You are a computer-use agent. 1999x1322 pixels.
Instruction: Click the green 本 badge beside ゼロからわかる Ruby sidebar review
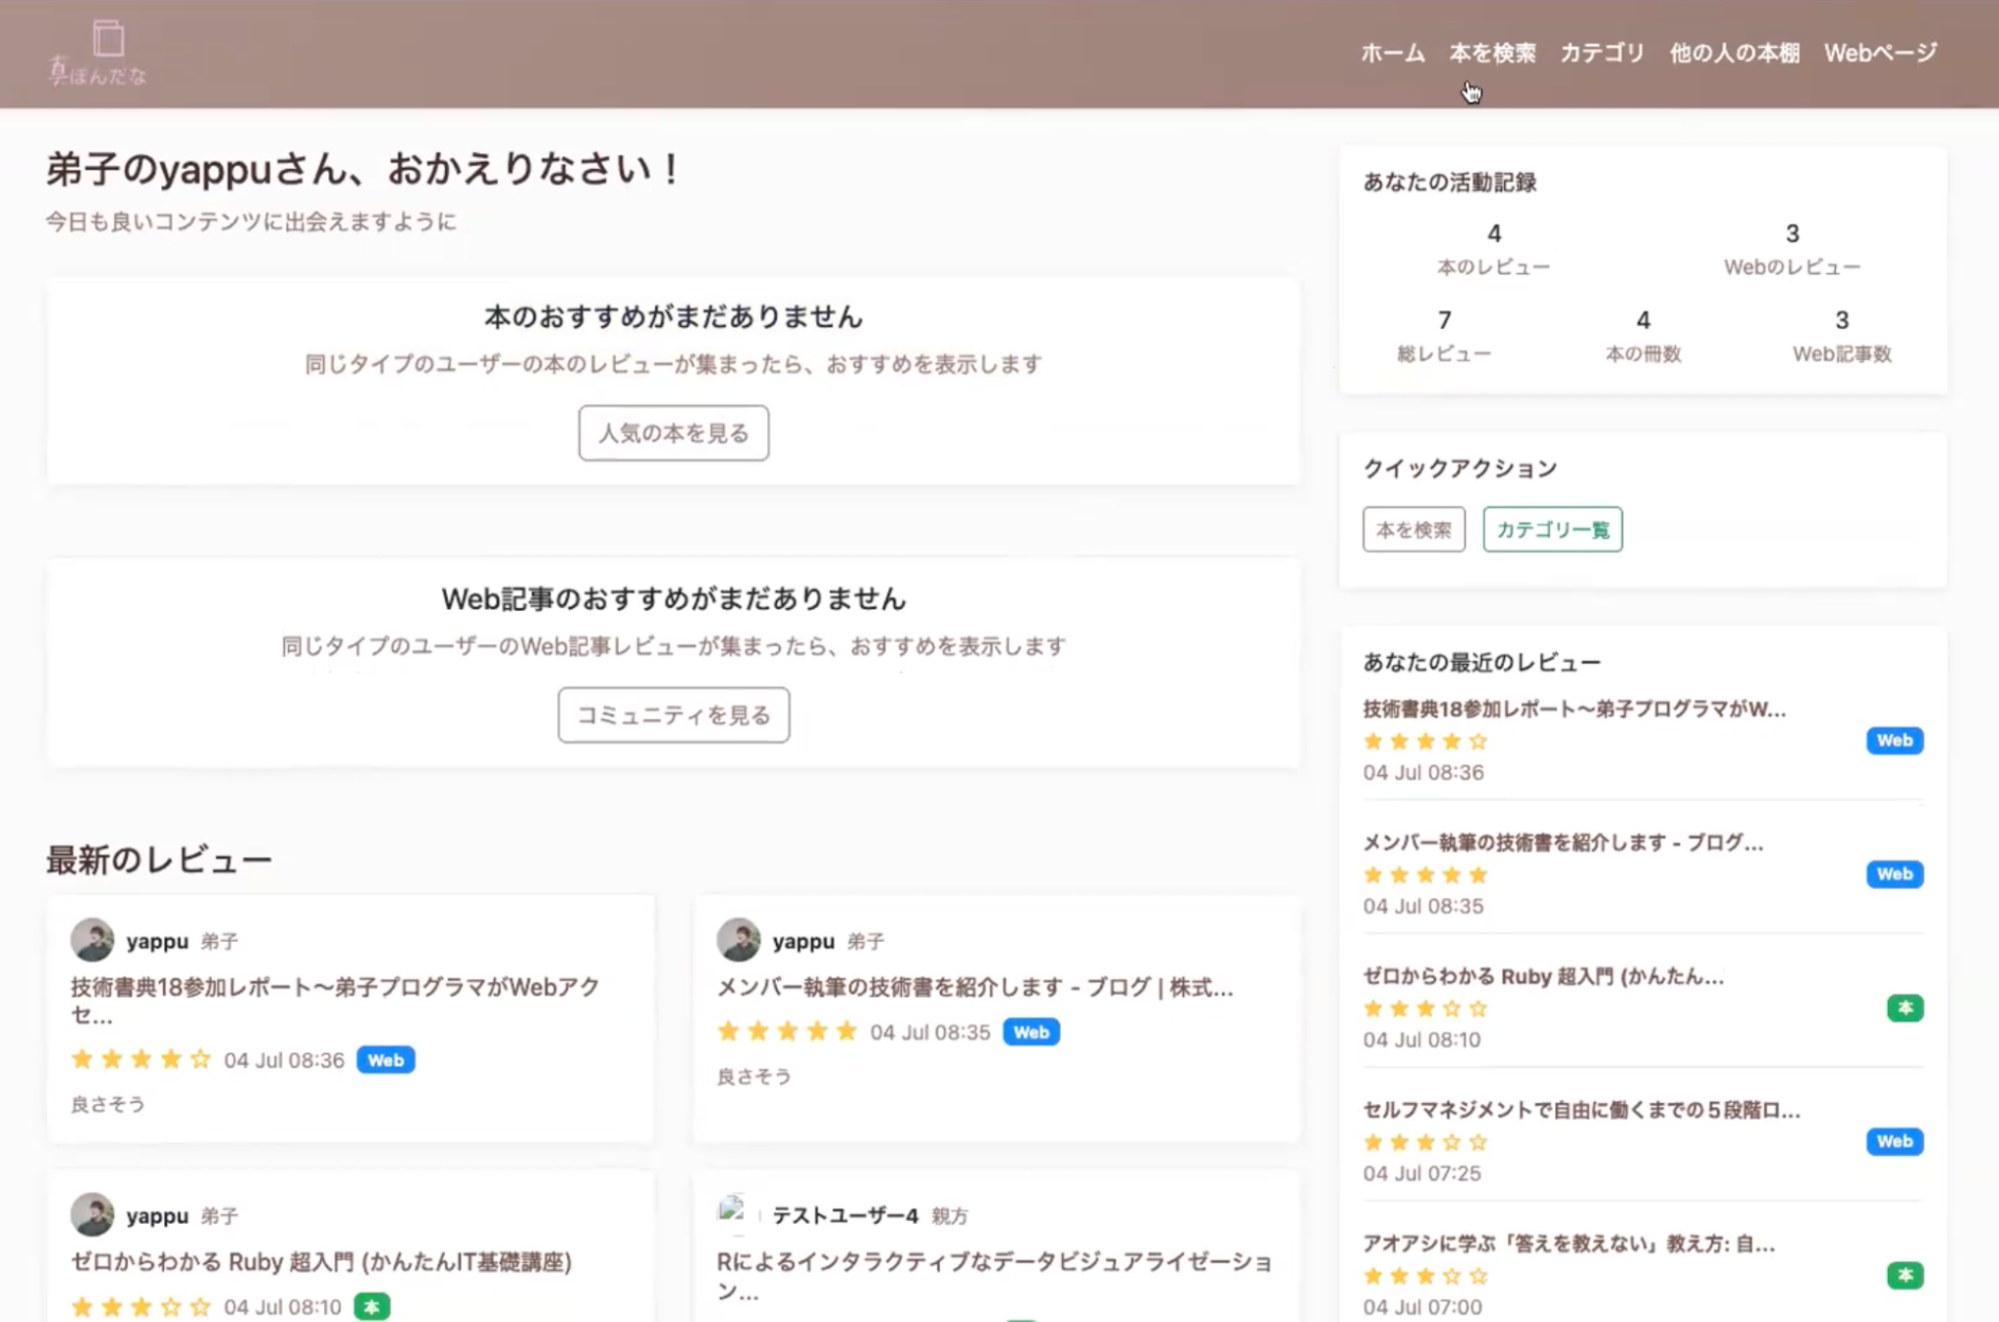pyautogui.click(x=1904, y=1008)
